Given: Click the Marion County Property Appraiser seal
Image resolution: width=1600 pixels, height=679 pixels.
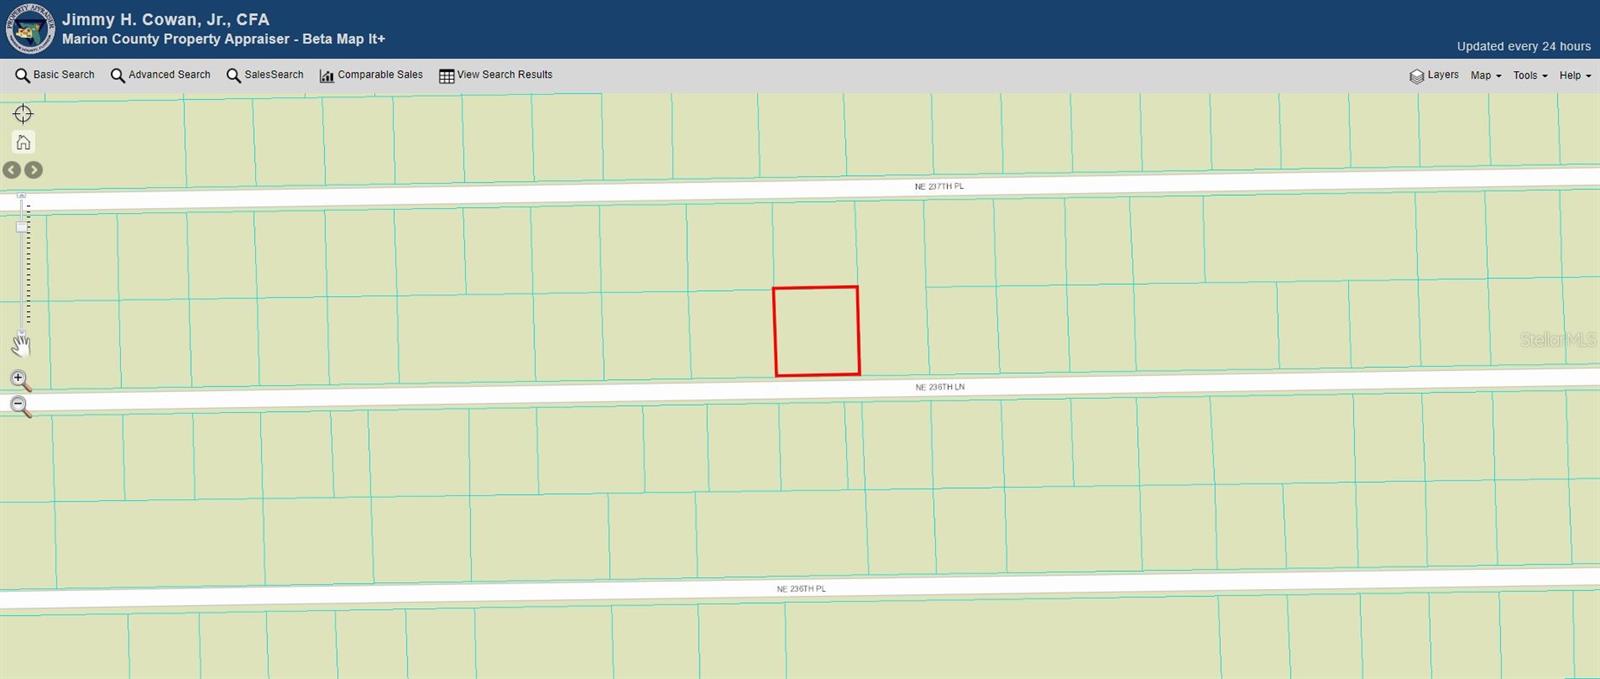Looking at the screenshot, I should click(30, 30).
